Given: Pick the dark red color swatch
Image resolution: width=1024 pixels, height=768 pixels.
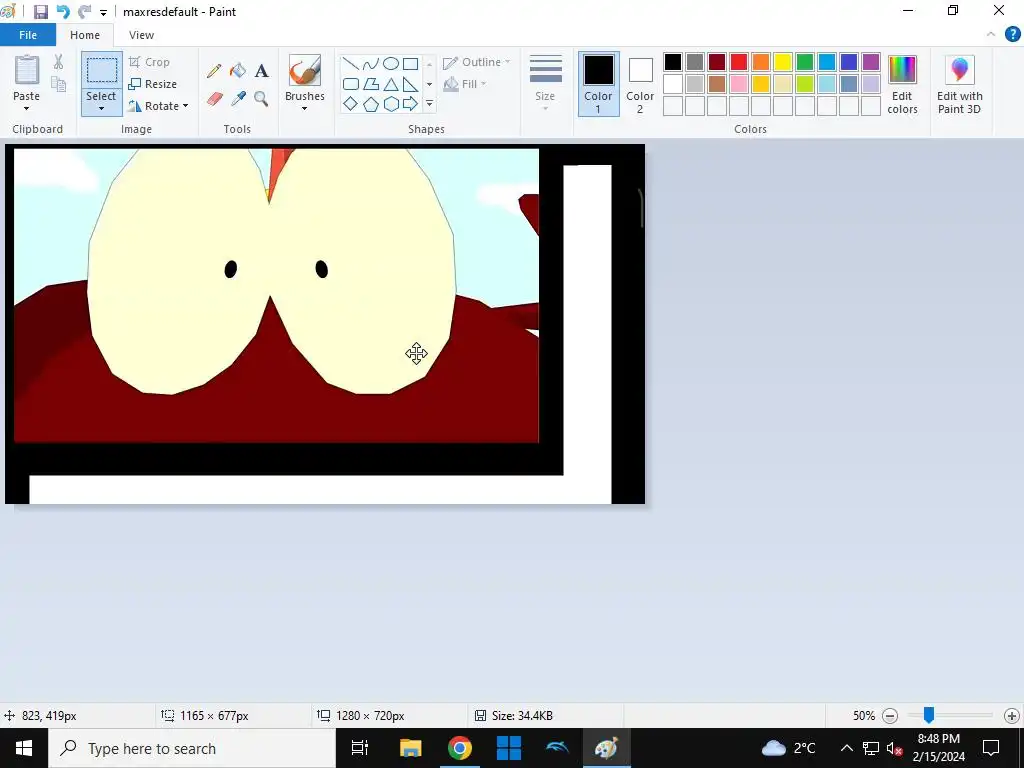Looking at the screenshot, I should (716, 62).
